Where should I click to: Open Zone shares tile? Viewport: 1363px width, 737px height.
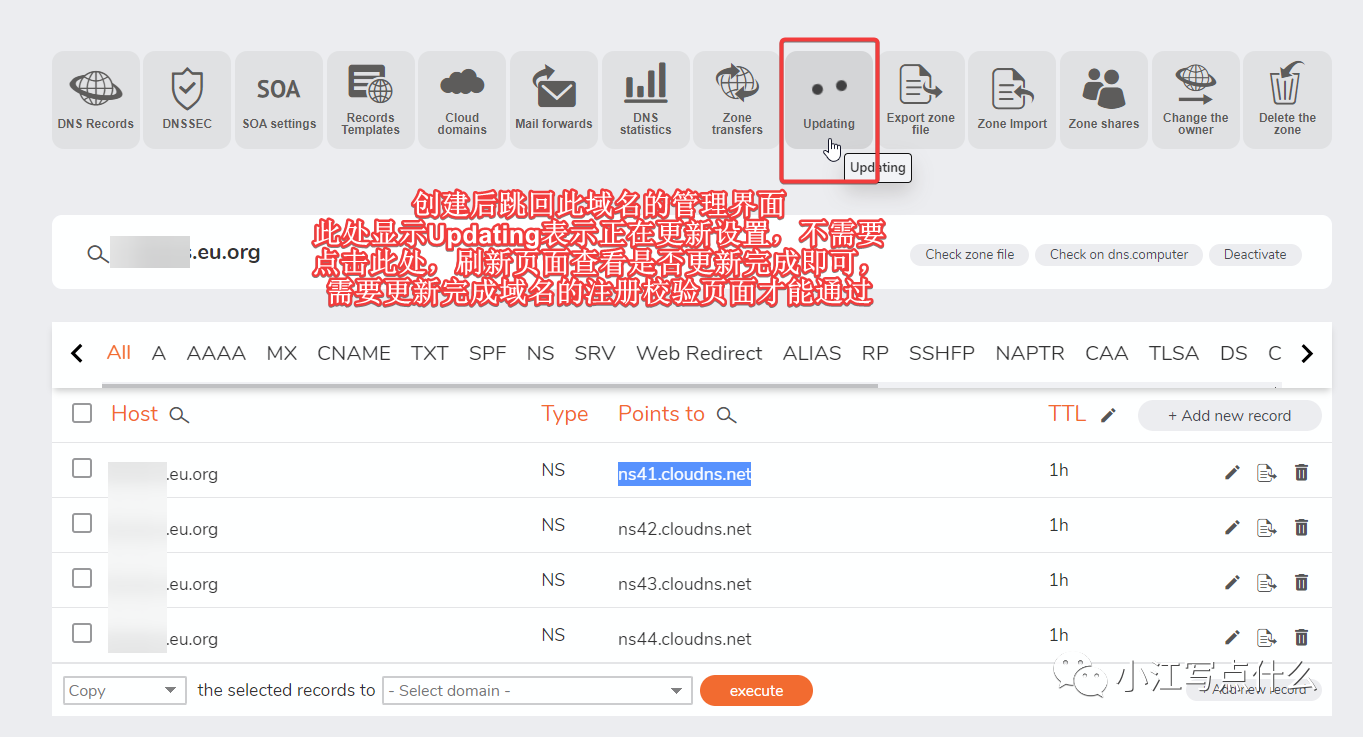coord(1104,100)
